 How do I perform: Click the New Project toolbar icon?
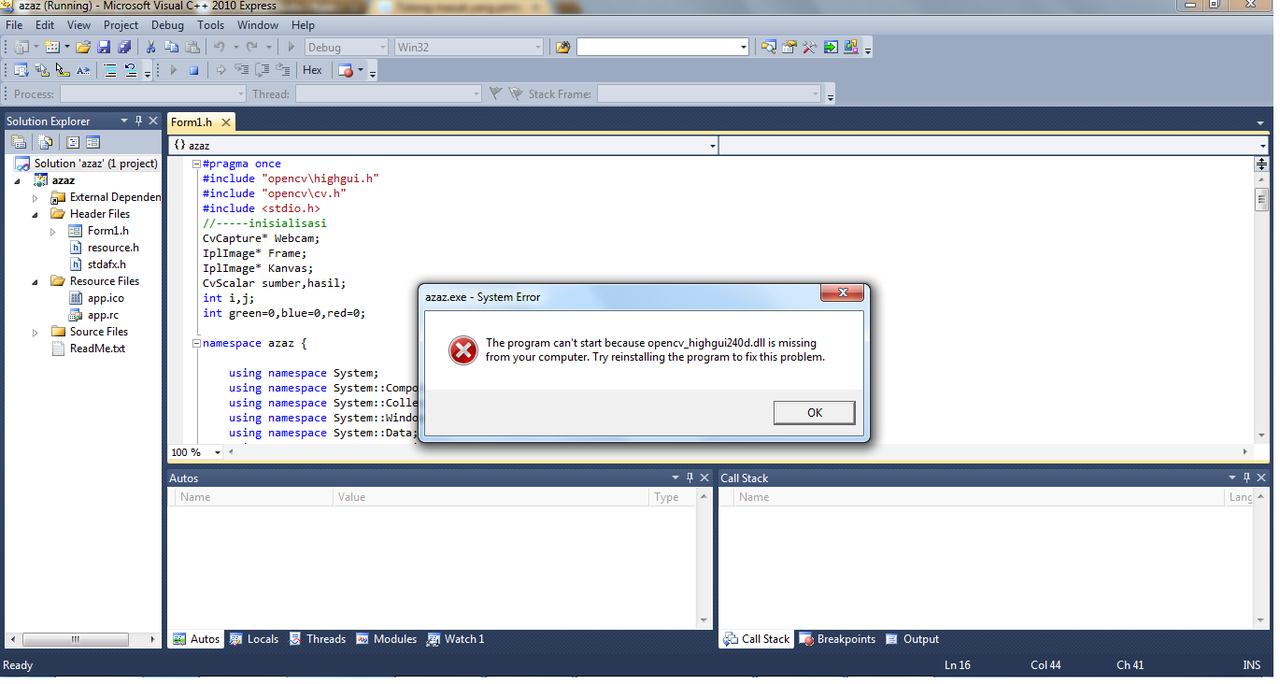(x=21, y=47)
